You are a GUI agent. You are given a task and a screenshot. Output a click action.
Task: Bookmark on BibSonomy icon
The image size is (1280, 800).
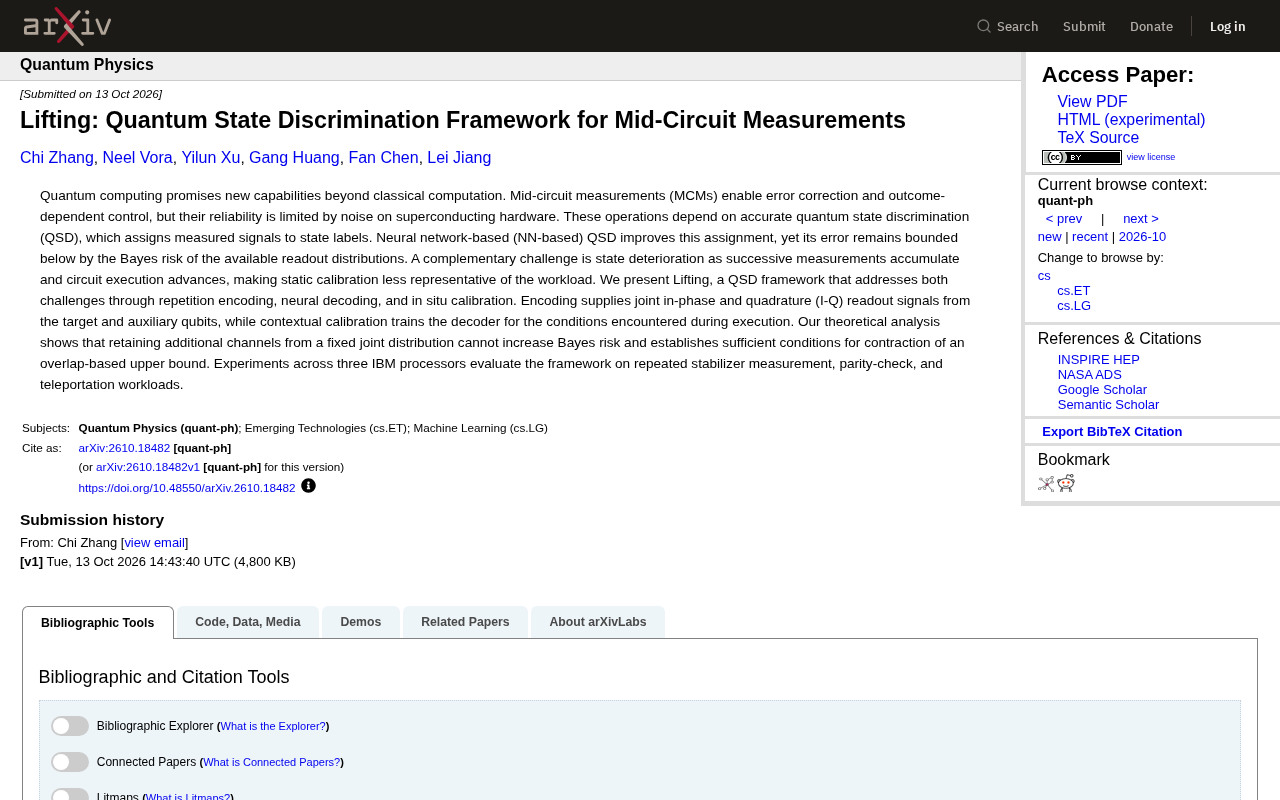pos(1046,484)
